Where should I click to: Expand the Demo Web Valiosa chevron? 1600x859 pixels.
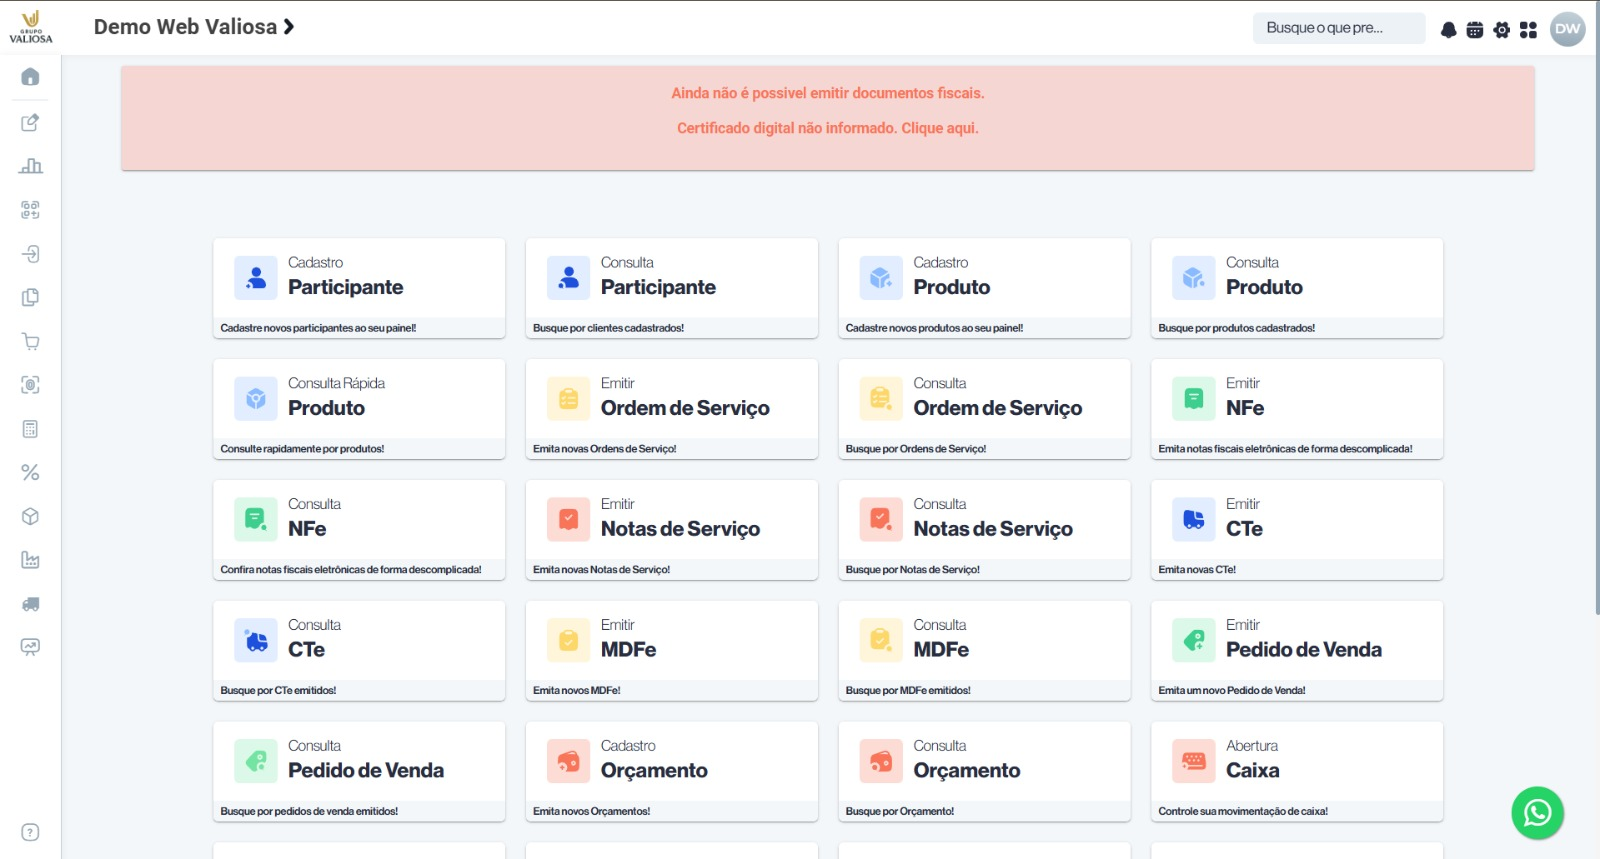[x=289, y=27]
